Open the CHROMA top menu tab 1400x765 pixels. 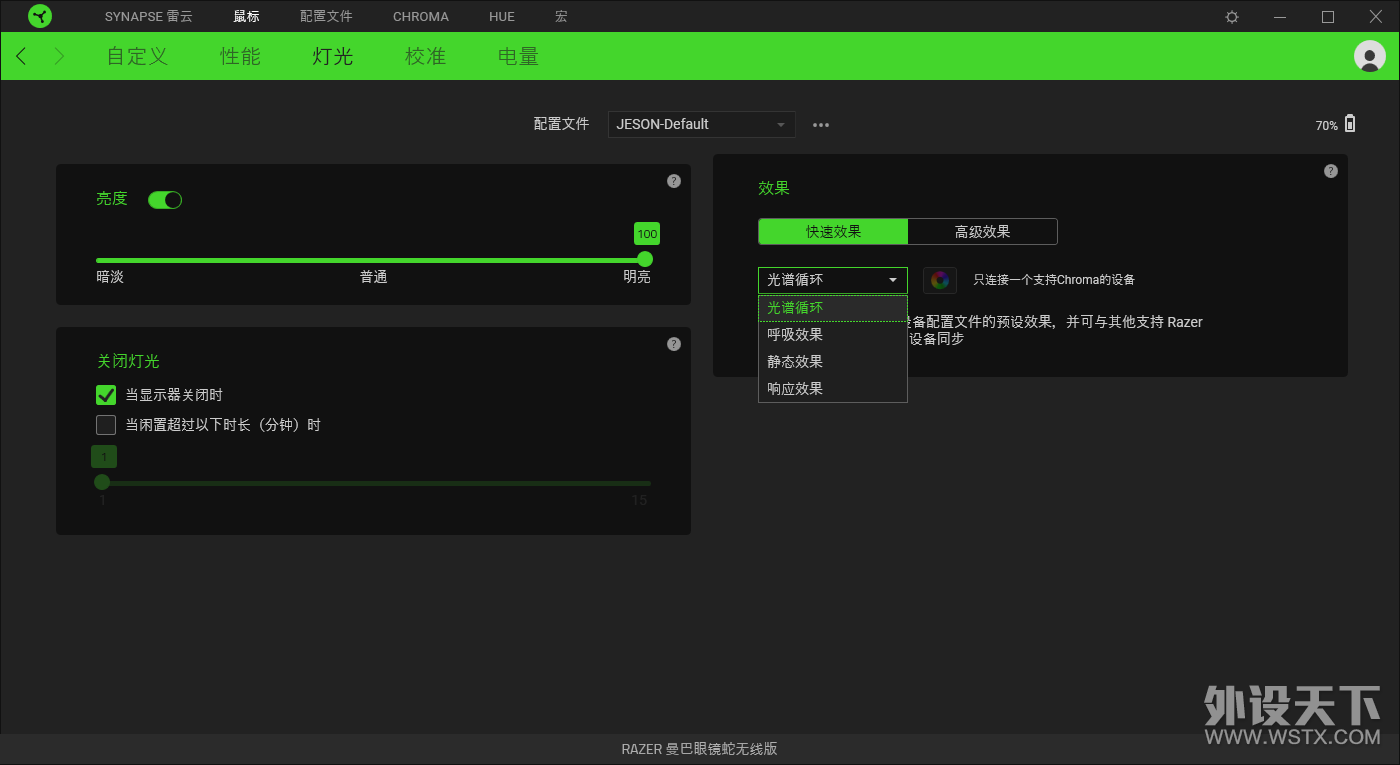tap(421, 17)
